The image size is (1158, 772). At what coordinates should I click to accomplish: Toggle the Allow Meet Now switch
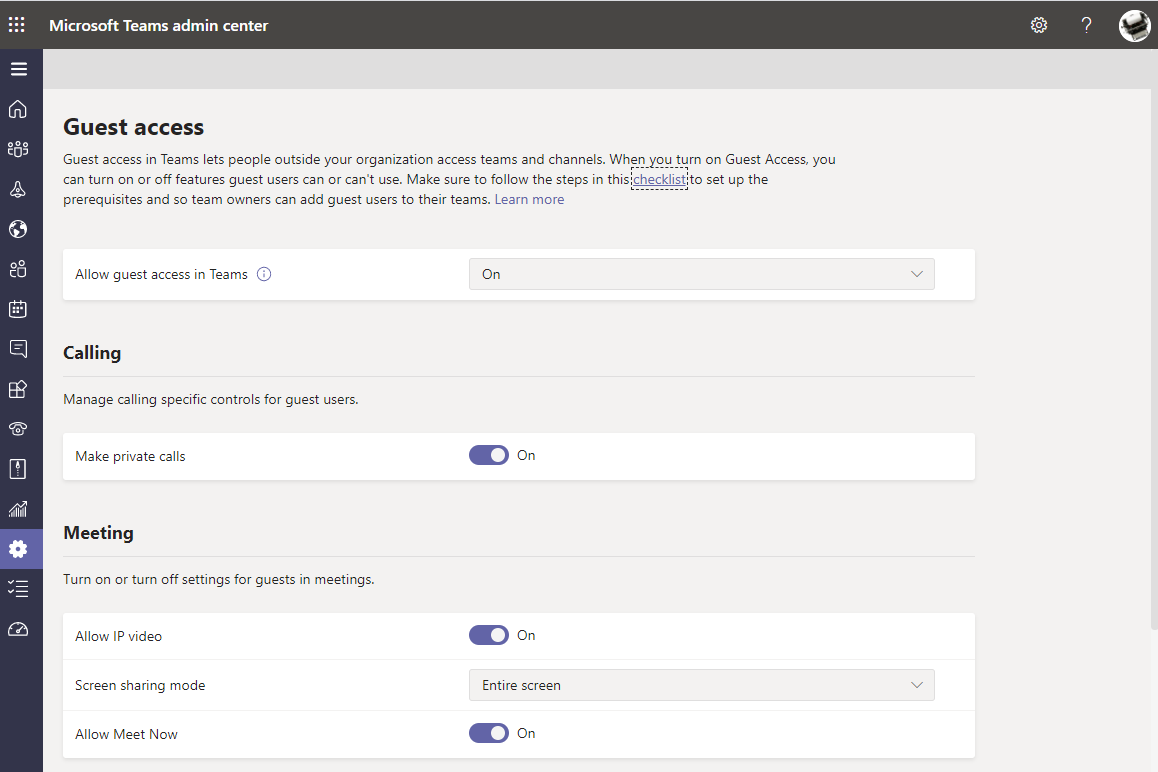[x=489, y=733]
